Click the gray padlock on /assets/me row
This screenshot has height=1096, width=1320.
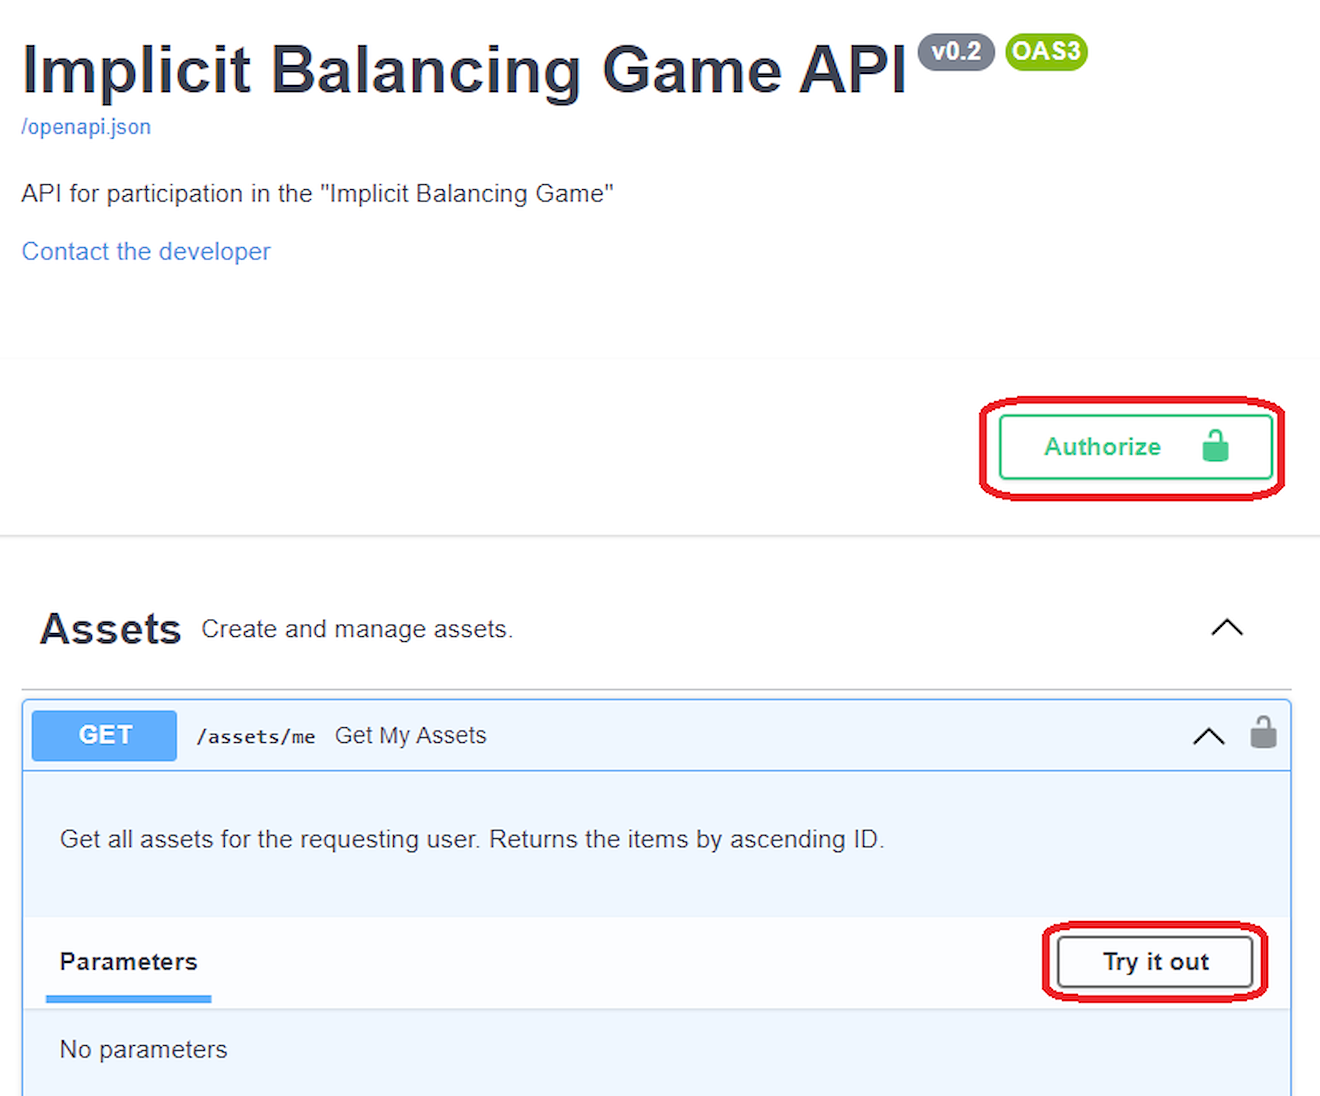[x=1263, y=733]
